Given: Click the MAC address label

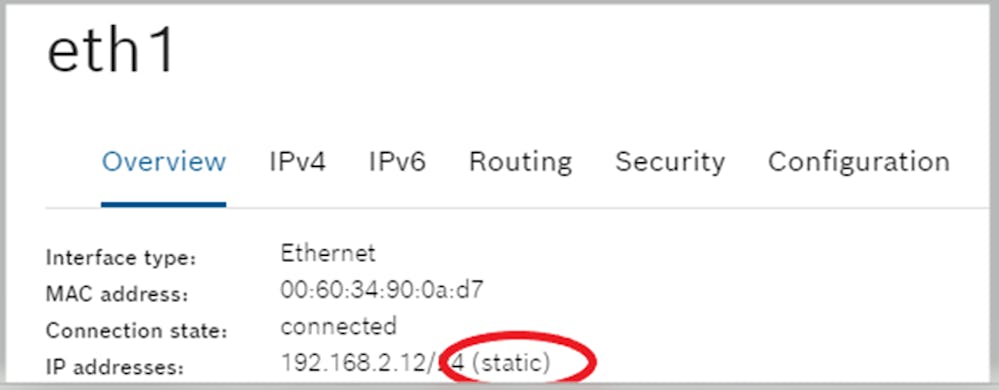Looking at the screenshot, I should click(117, 295).
